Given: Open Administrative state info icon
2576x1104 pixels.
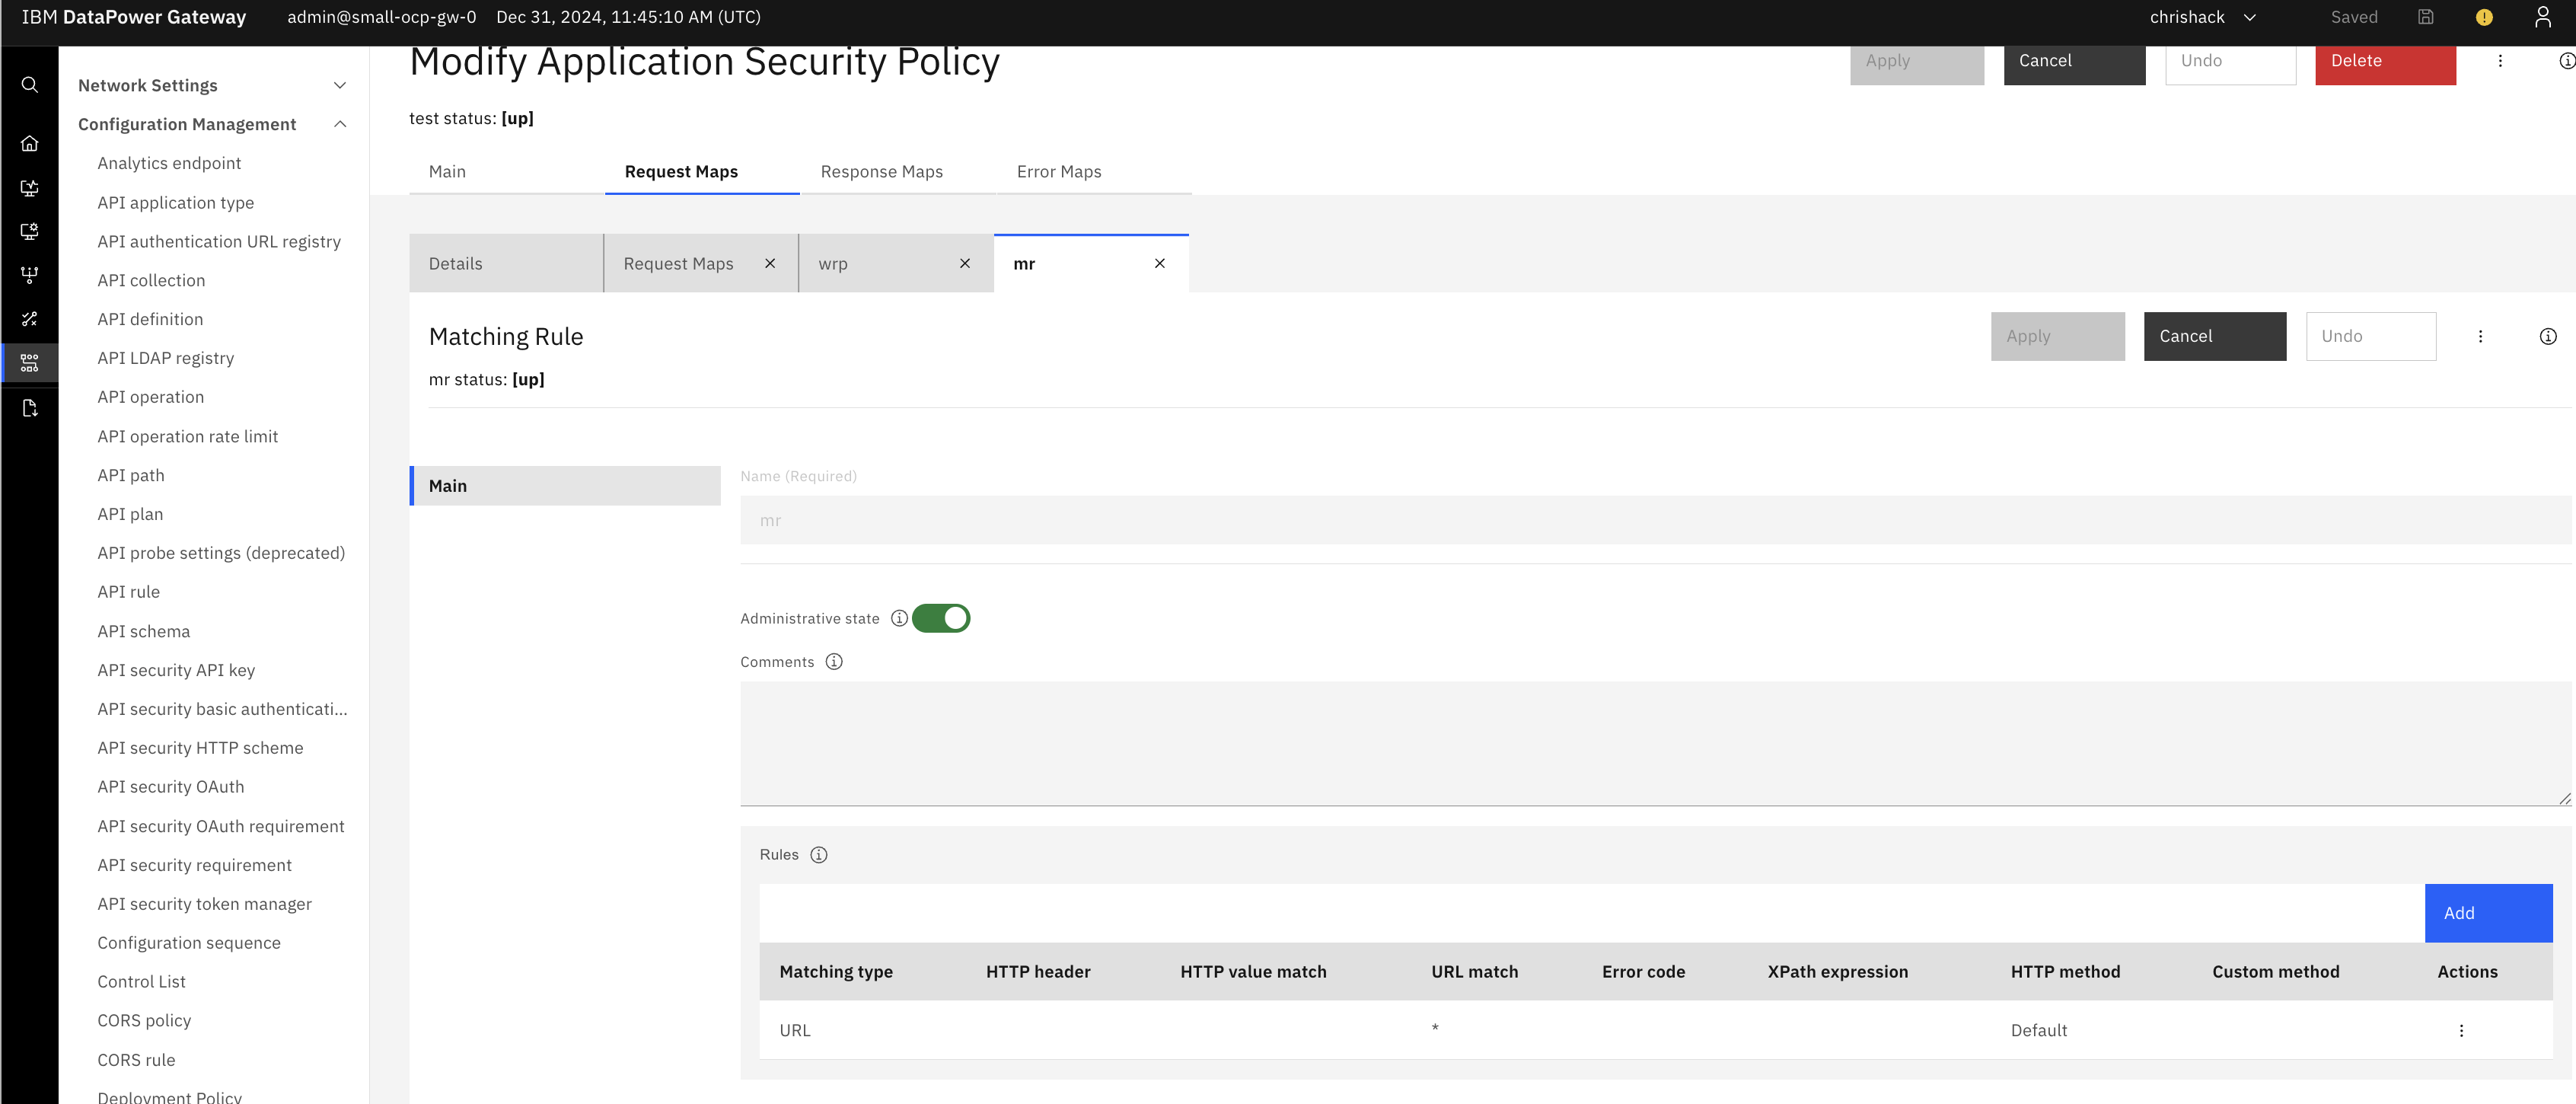Looking at the screenshot, I should (x=899, y=618).
